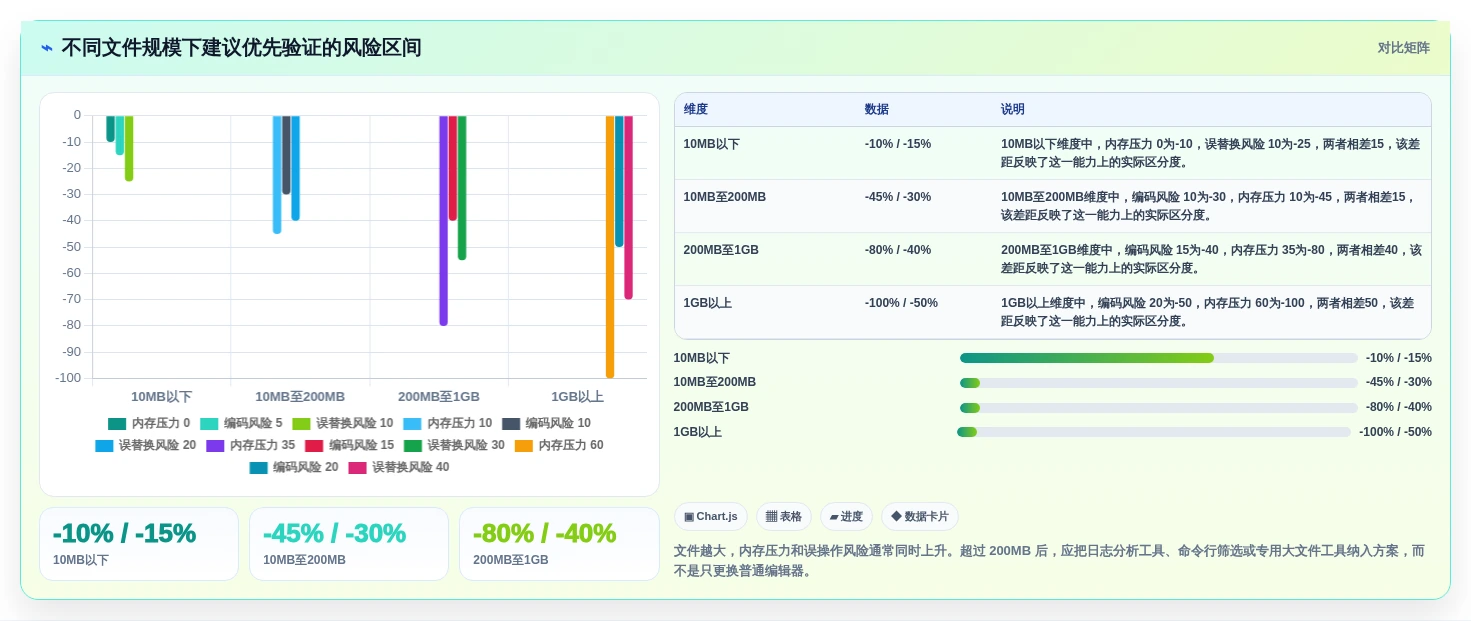Screen dimensions: 1471x621
Task: Click the 200MB至1GB label on the chart x-axis
Action: [439, 397]
